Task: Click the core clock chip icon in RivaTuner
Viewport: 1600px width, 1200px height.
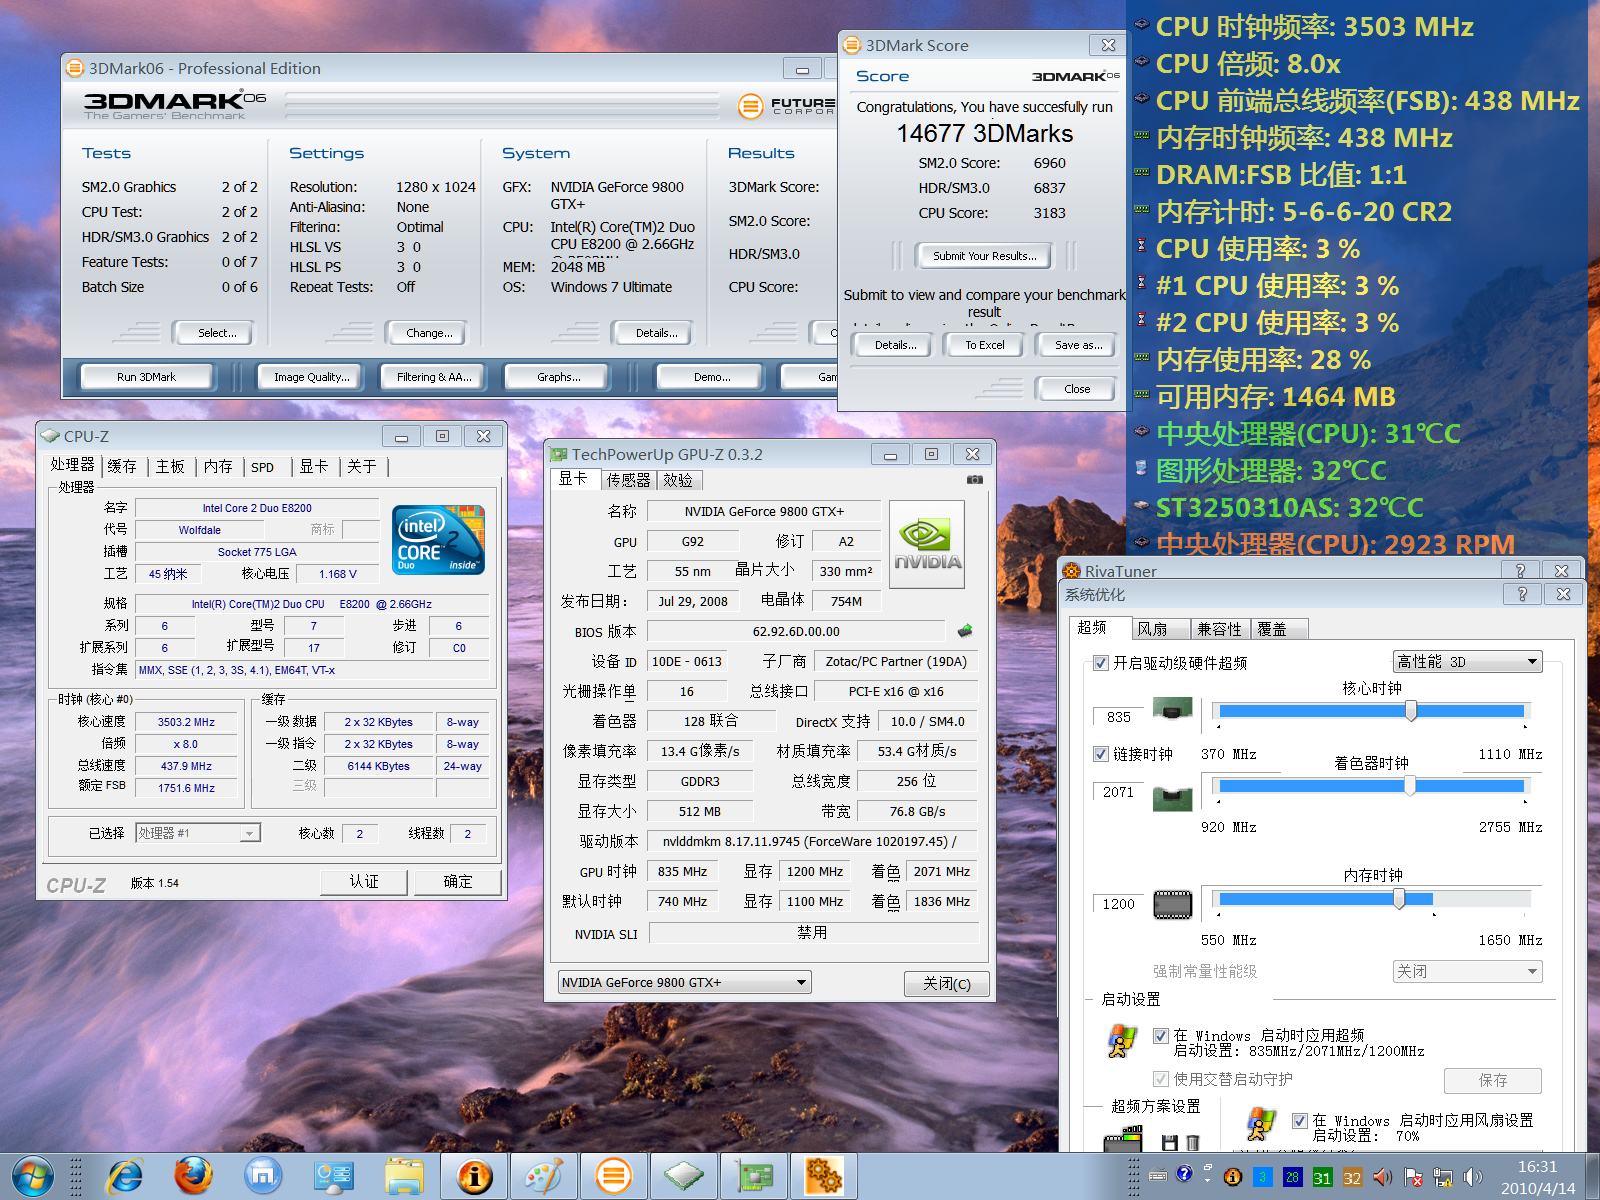Action: [1172, 709]
